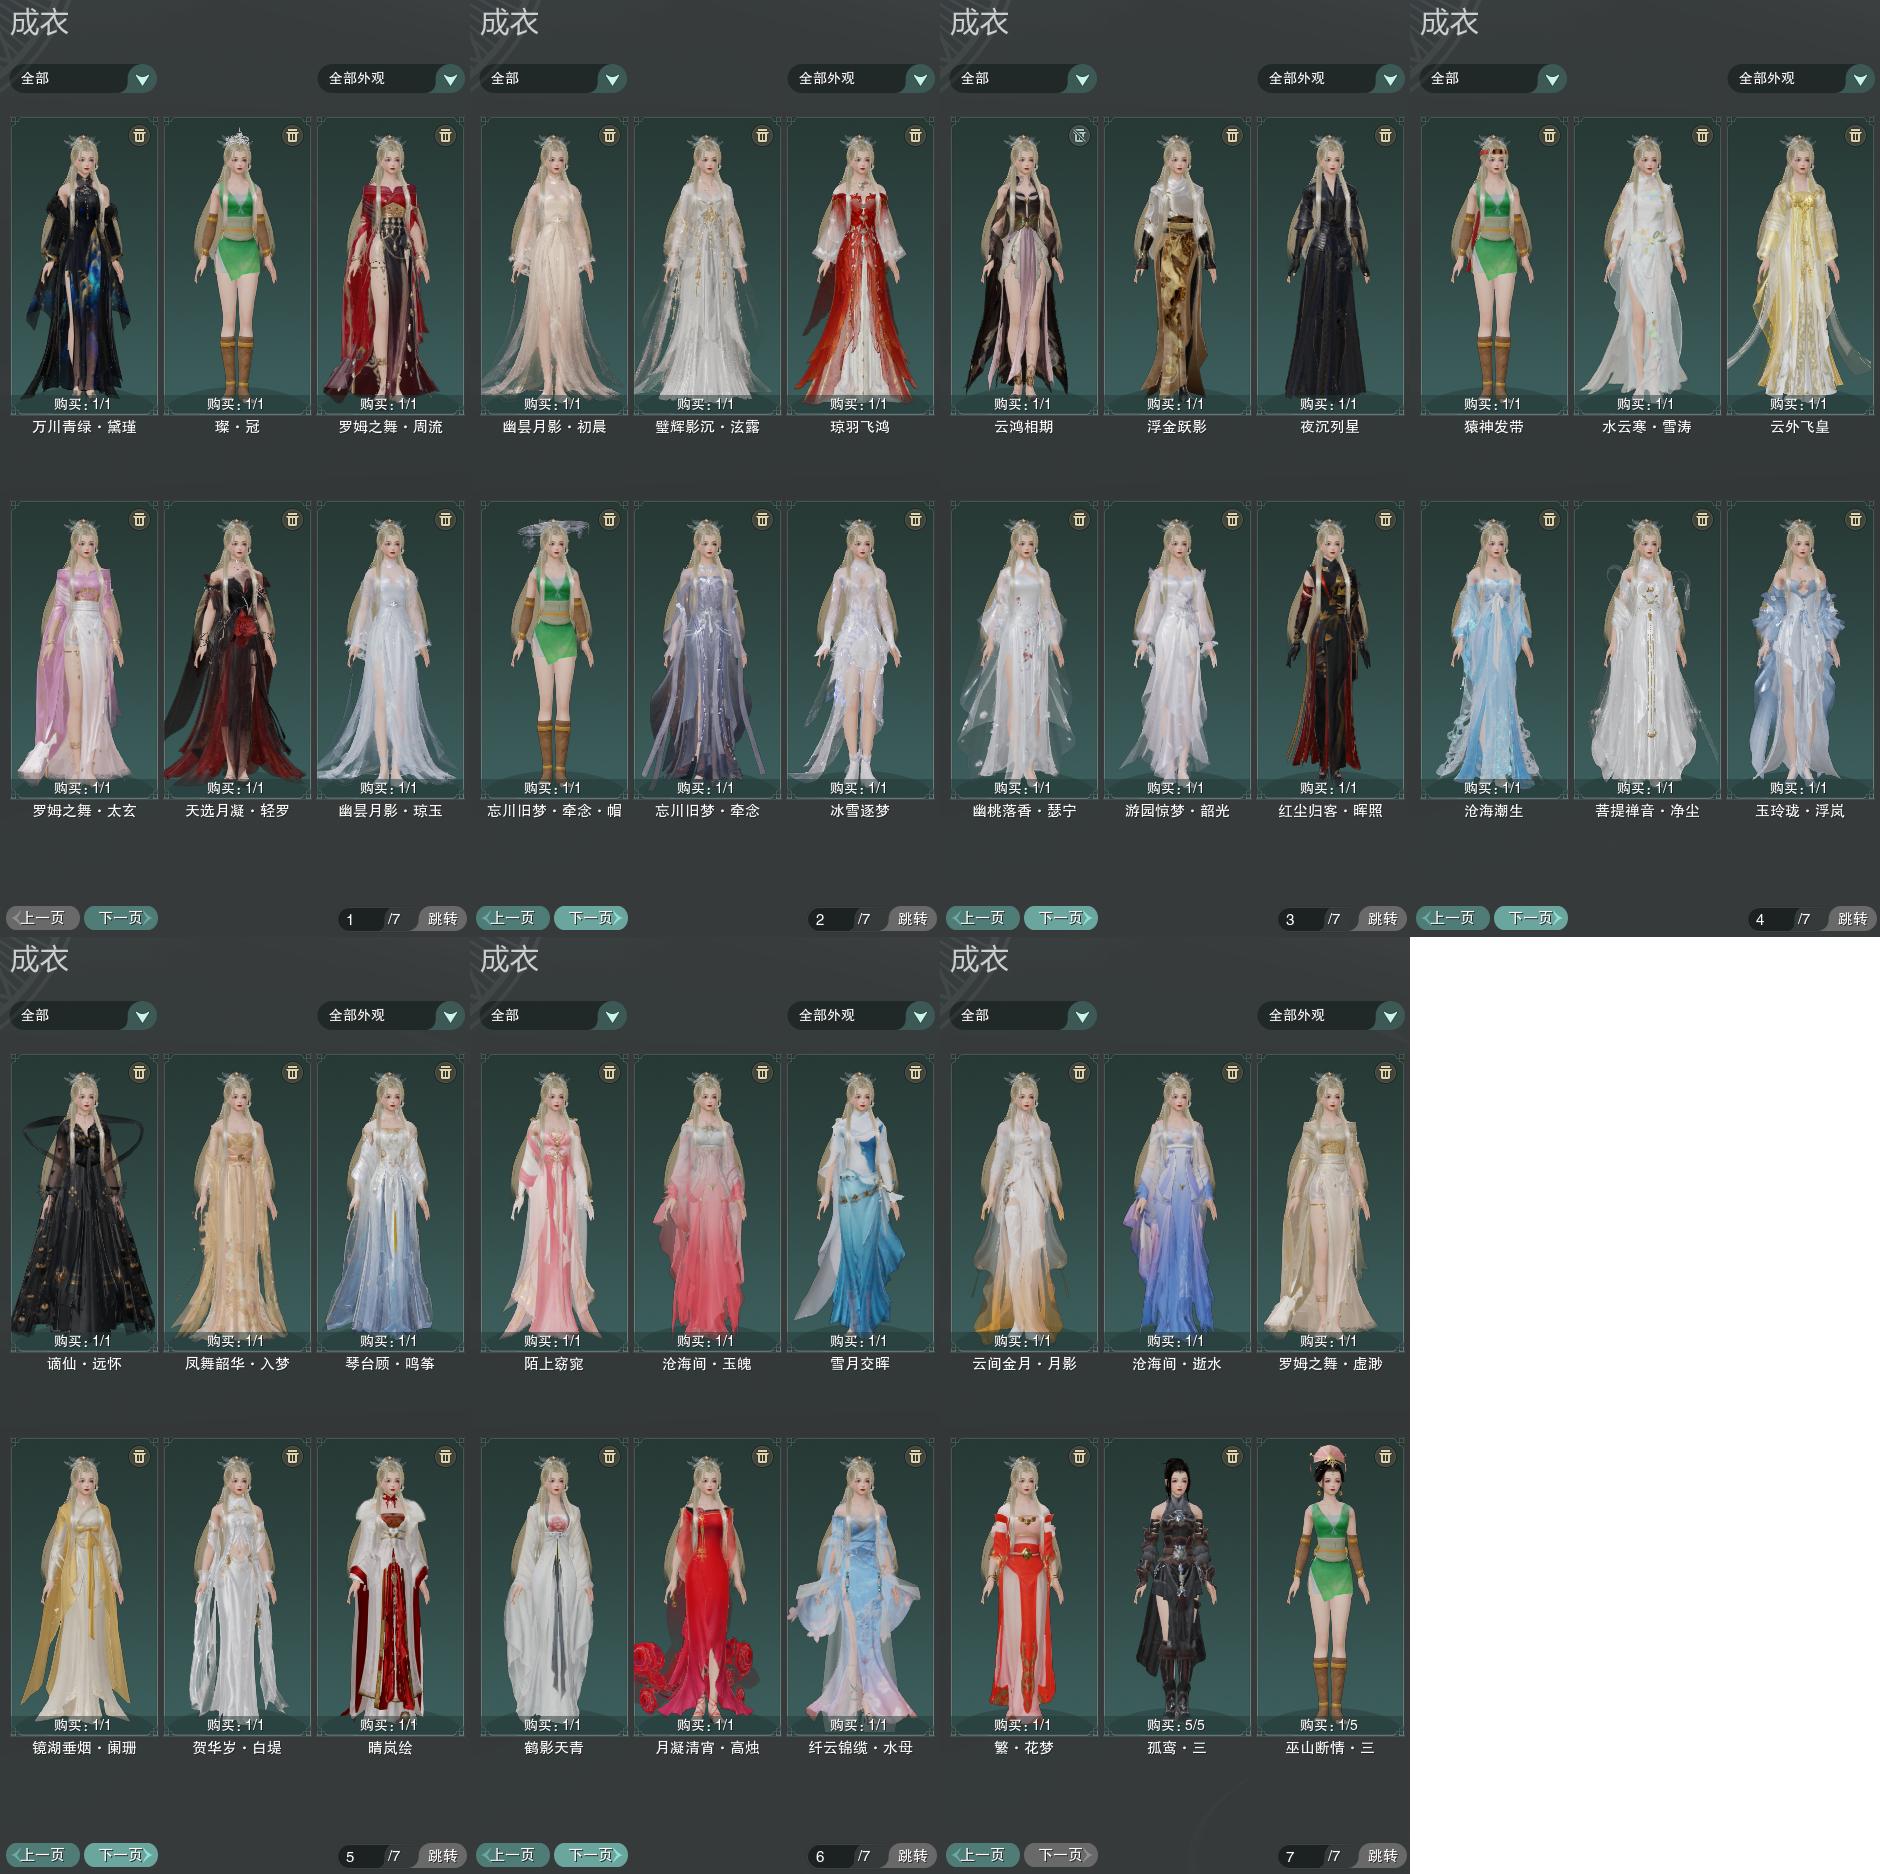Open 全部外观 dropdown in page 4 panel
Screen dimensions: 1880x1874
tap(1801, 78)
